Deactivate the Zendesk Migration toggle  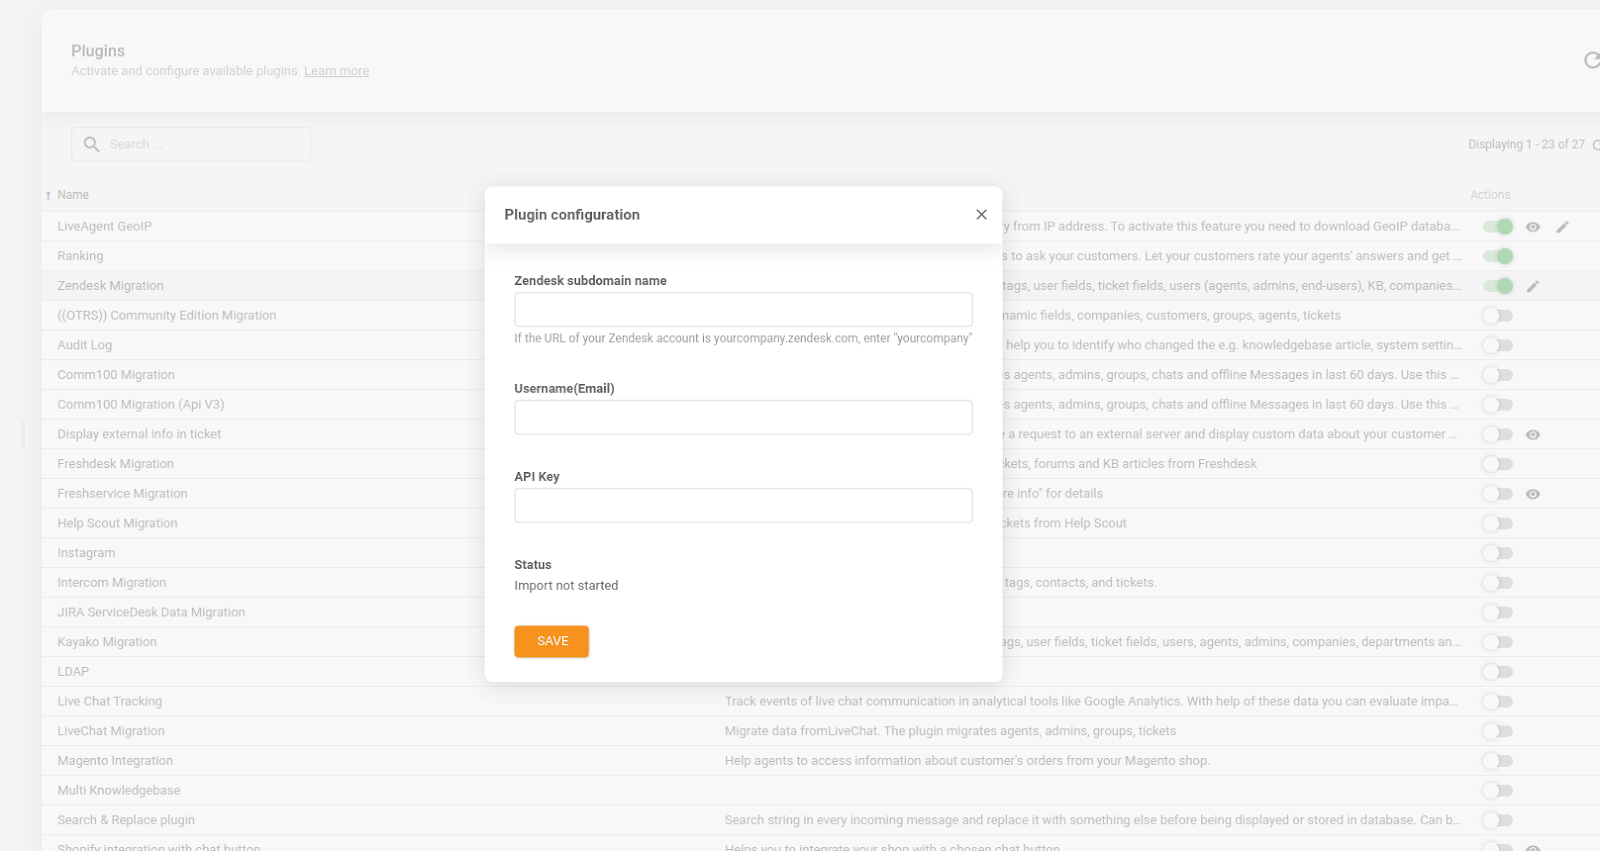tap(1498, 286)
